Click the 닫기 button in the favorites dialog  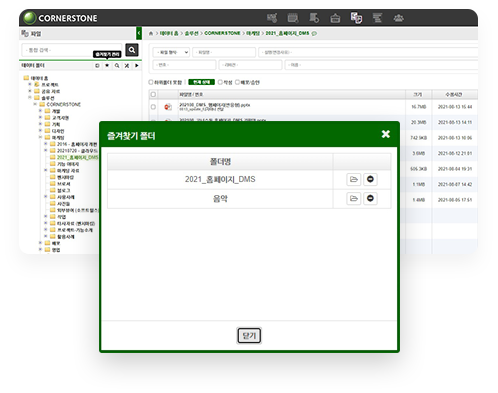(x=249, y=335)
